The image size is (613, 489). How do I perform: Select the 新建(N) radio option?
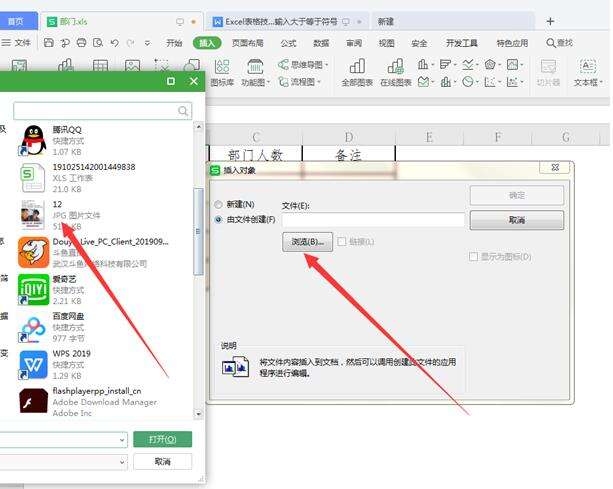coord(219,204)
